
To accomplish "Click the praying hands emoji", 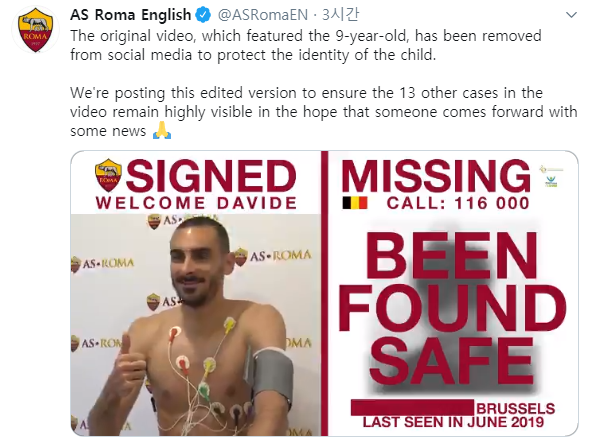I will (x=162, y=131).
